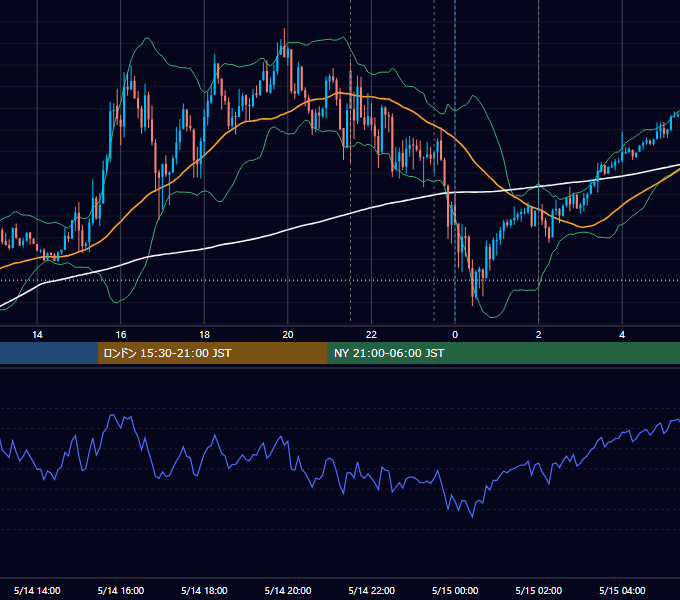Click the 5/14 20:00 time label

[288, 590]
